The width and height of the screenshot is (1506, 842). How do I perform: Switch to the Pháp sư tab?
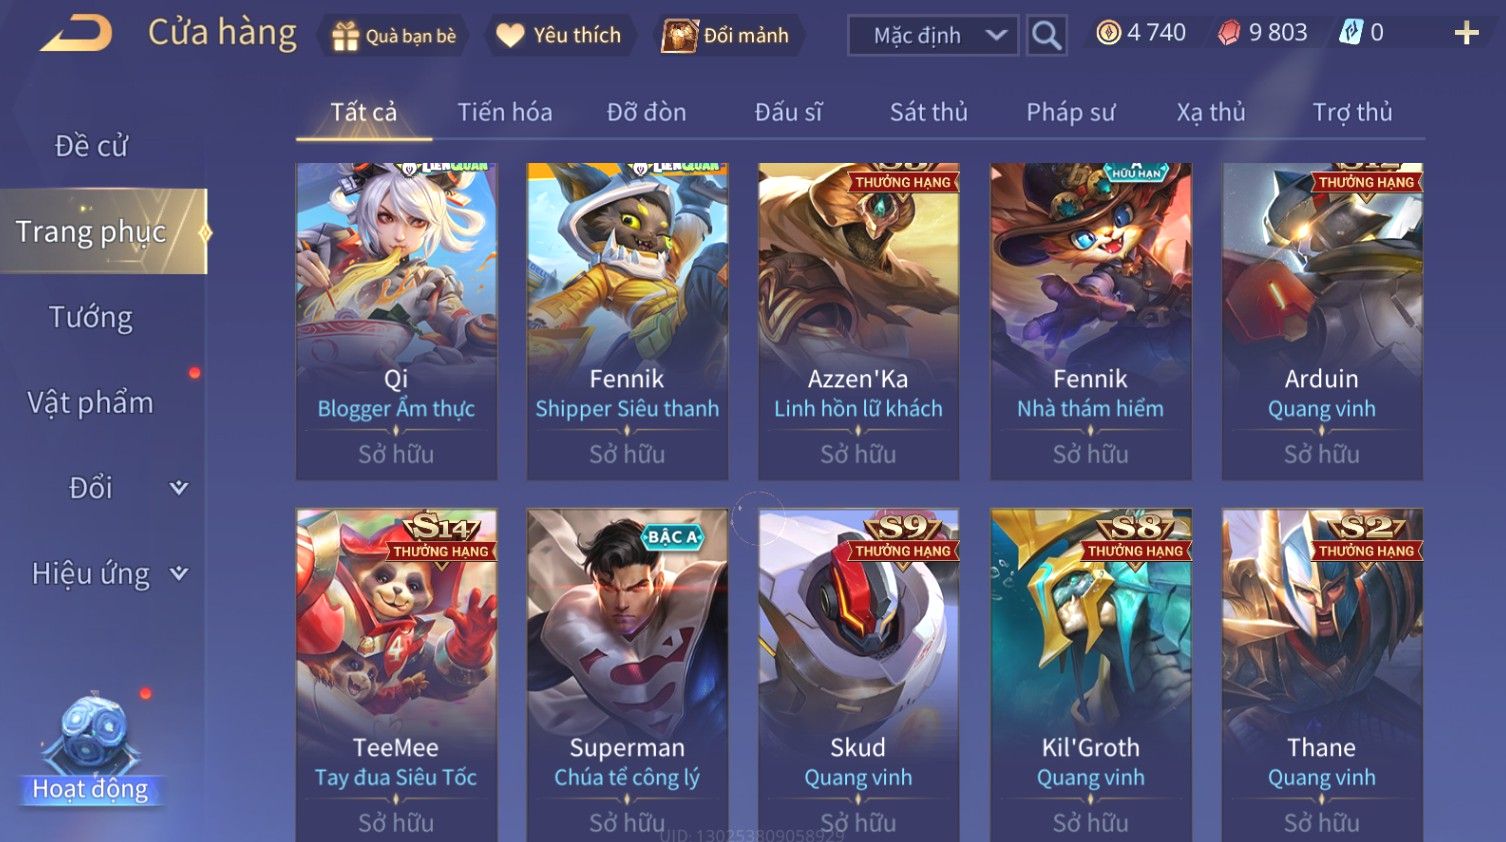click(1070, 112)
